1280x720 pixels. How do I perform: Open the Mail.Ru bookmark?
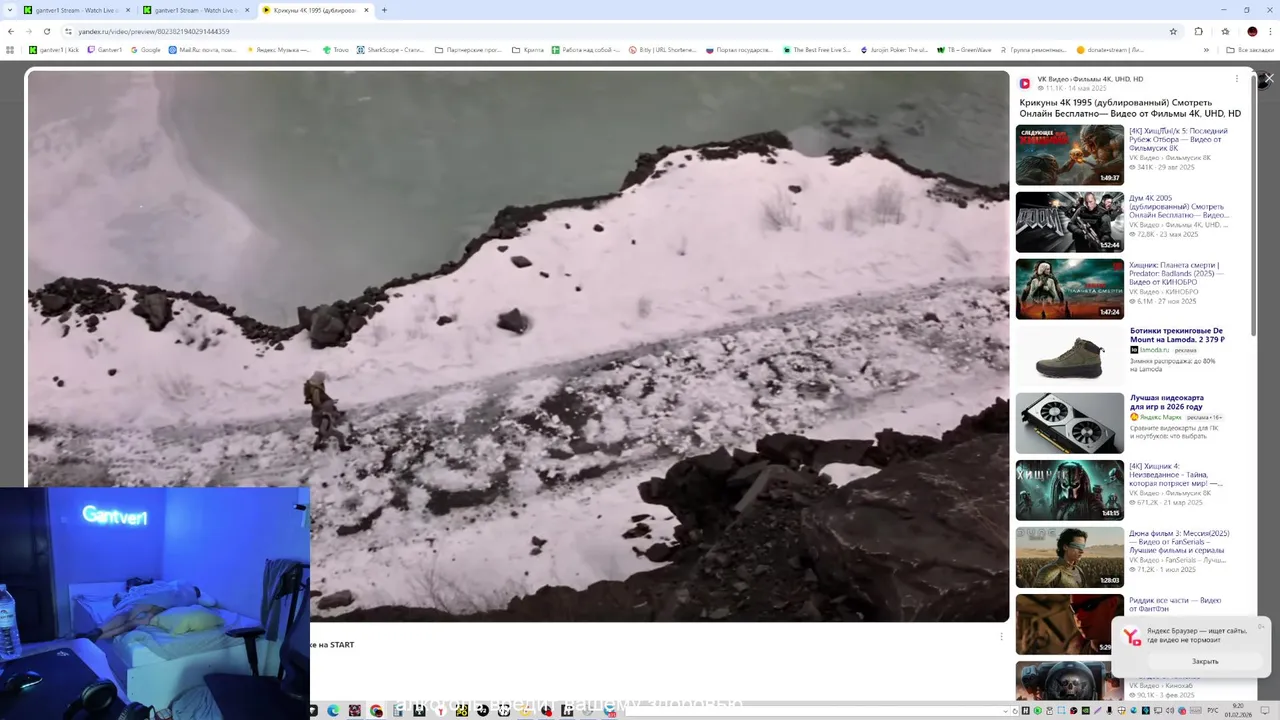[202, 49]
